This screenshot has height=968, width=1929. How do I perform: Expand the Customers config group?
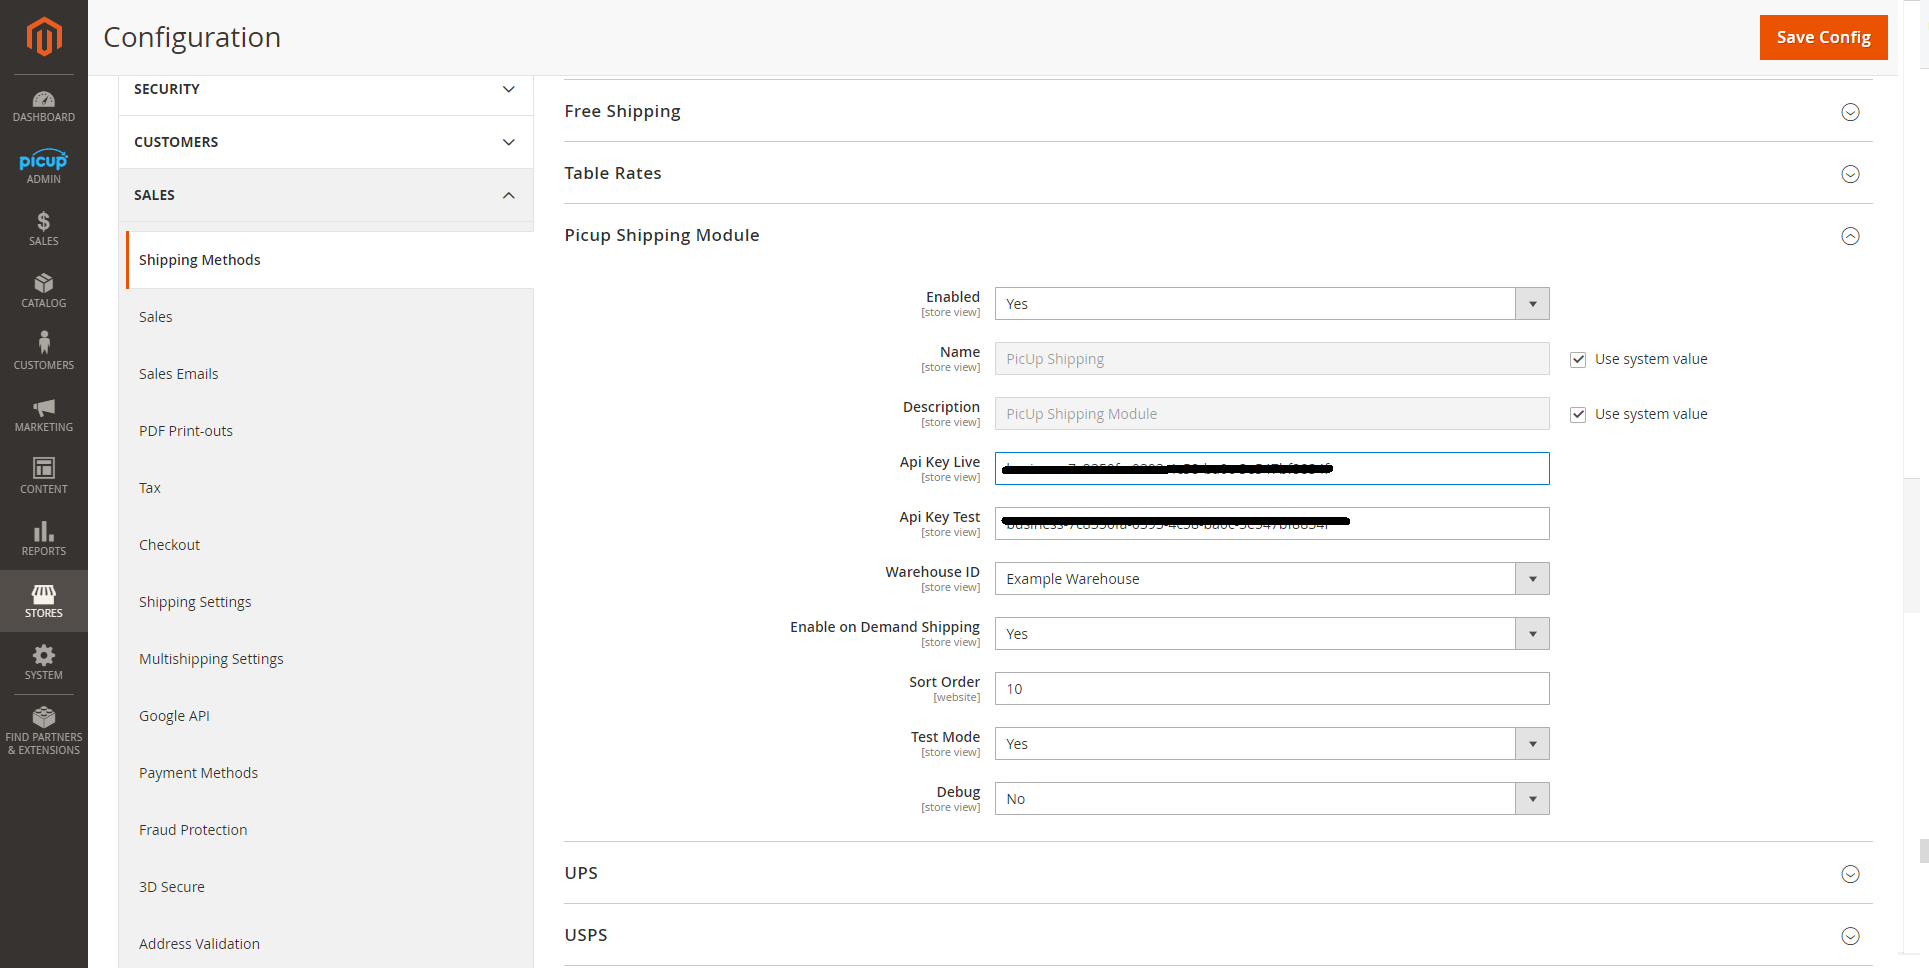click(x=326, y=142)
